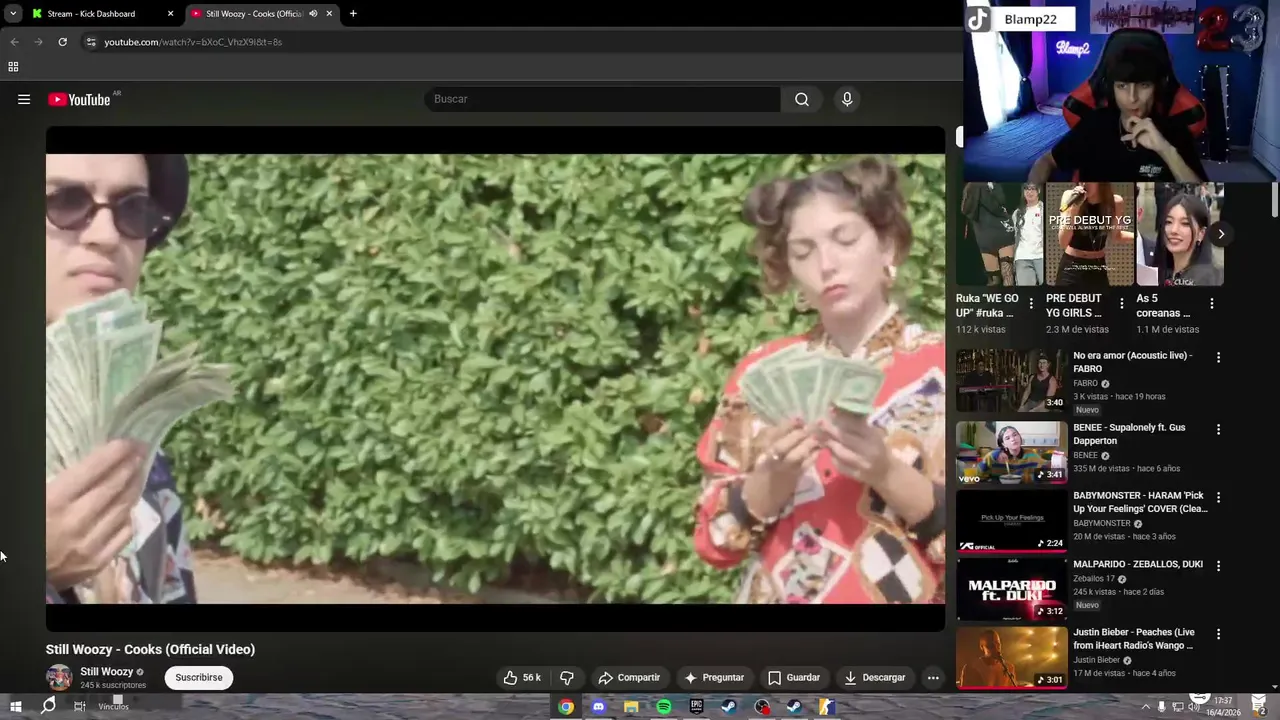Open Task View on the taskbar
1280x720 pixels.
coord(80,706)
